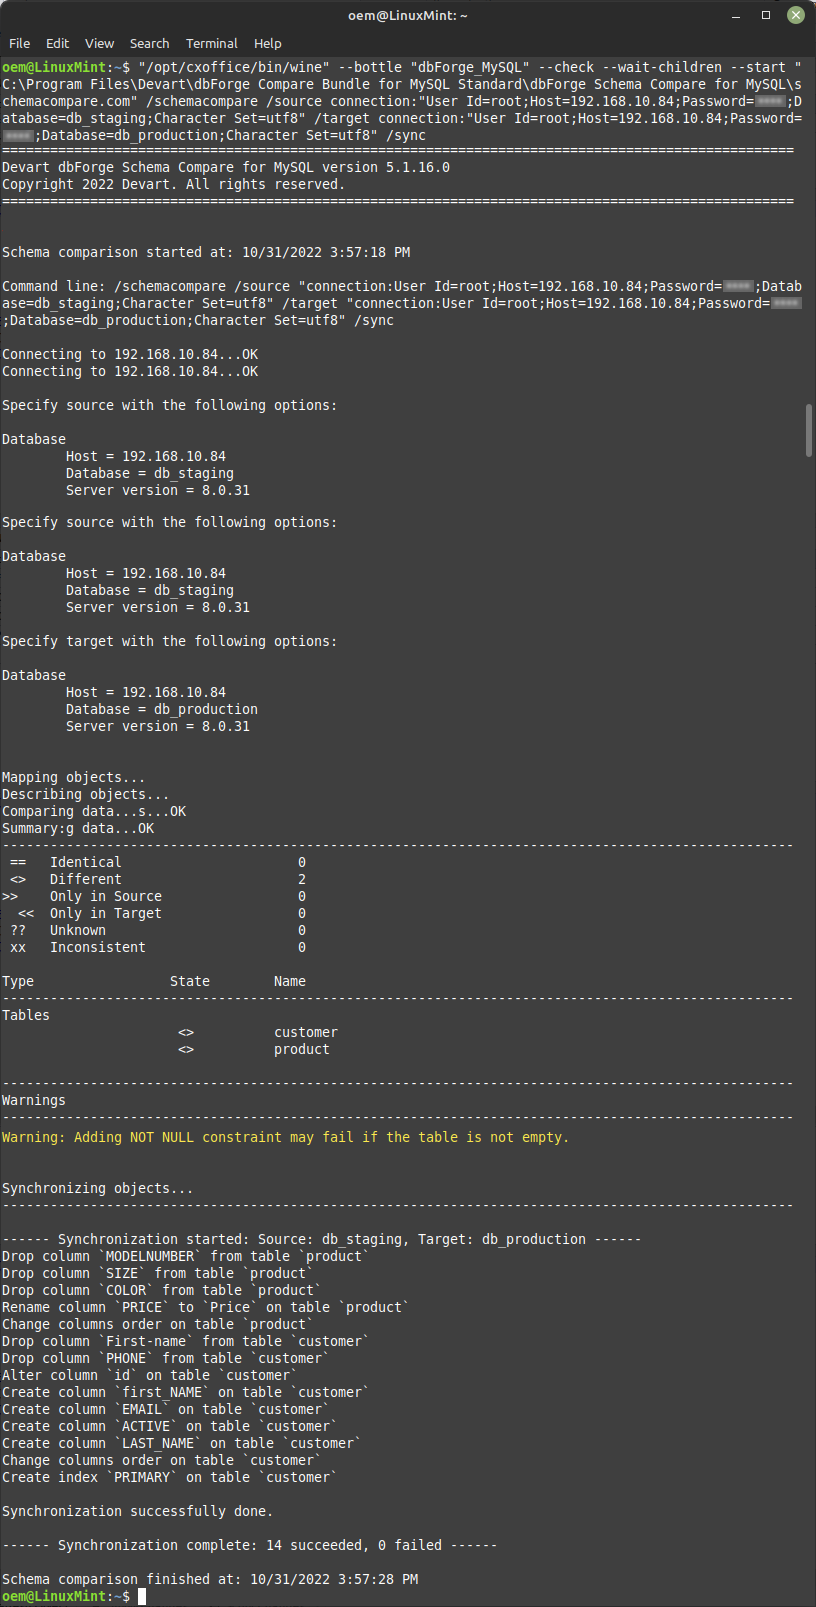Click the 'Identical' summary row
816x1607 pixels.
point(158,862)
